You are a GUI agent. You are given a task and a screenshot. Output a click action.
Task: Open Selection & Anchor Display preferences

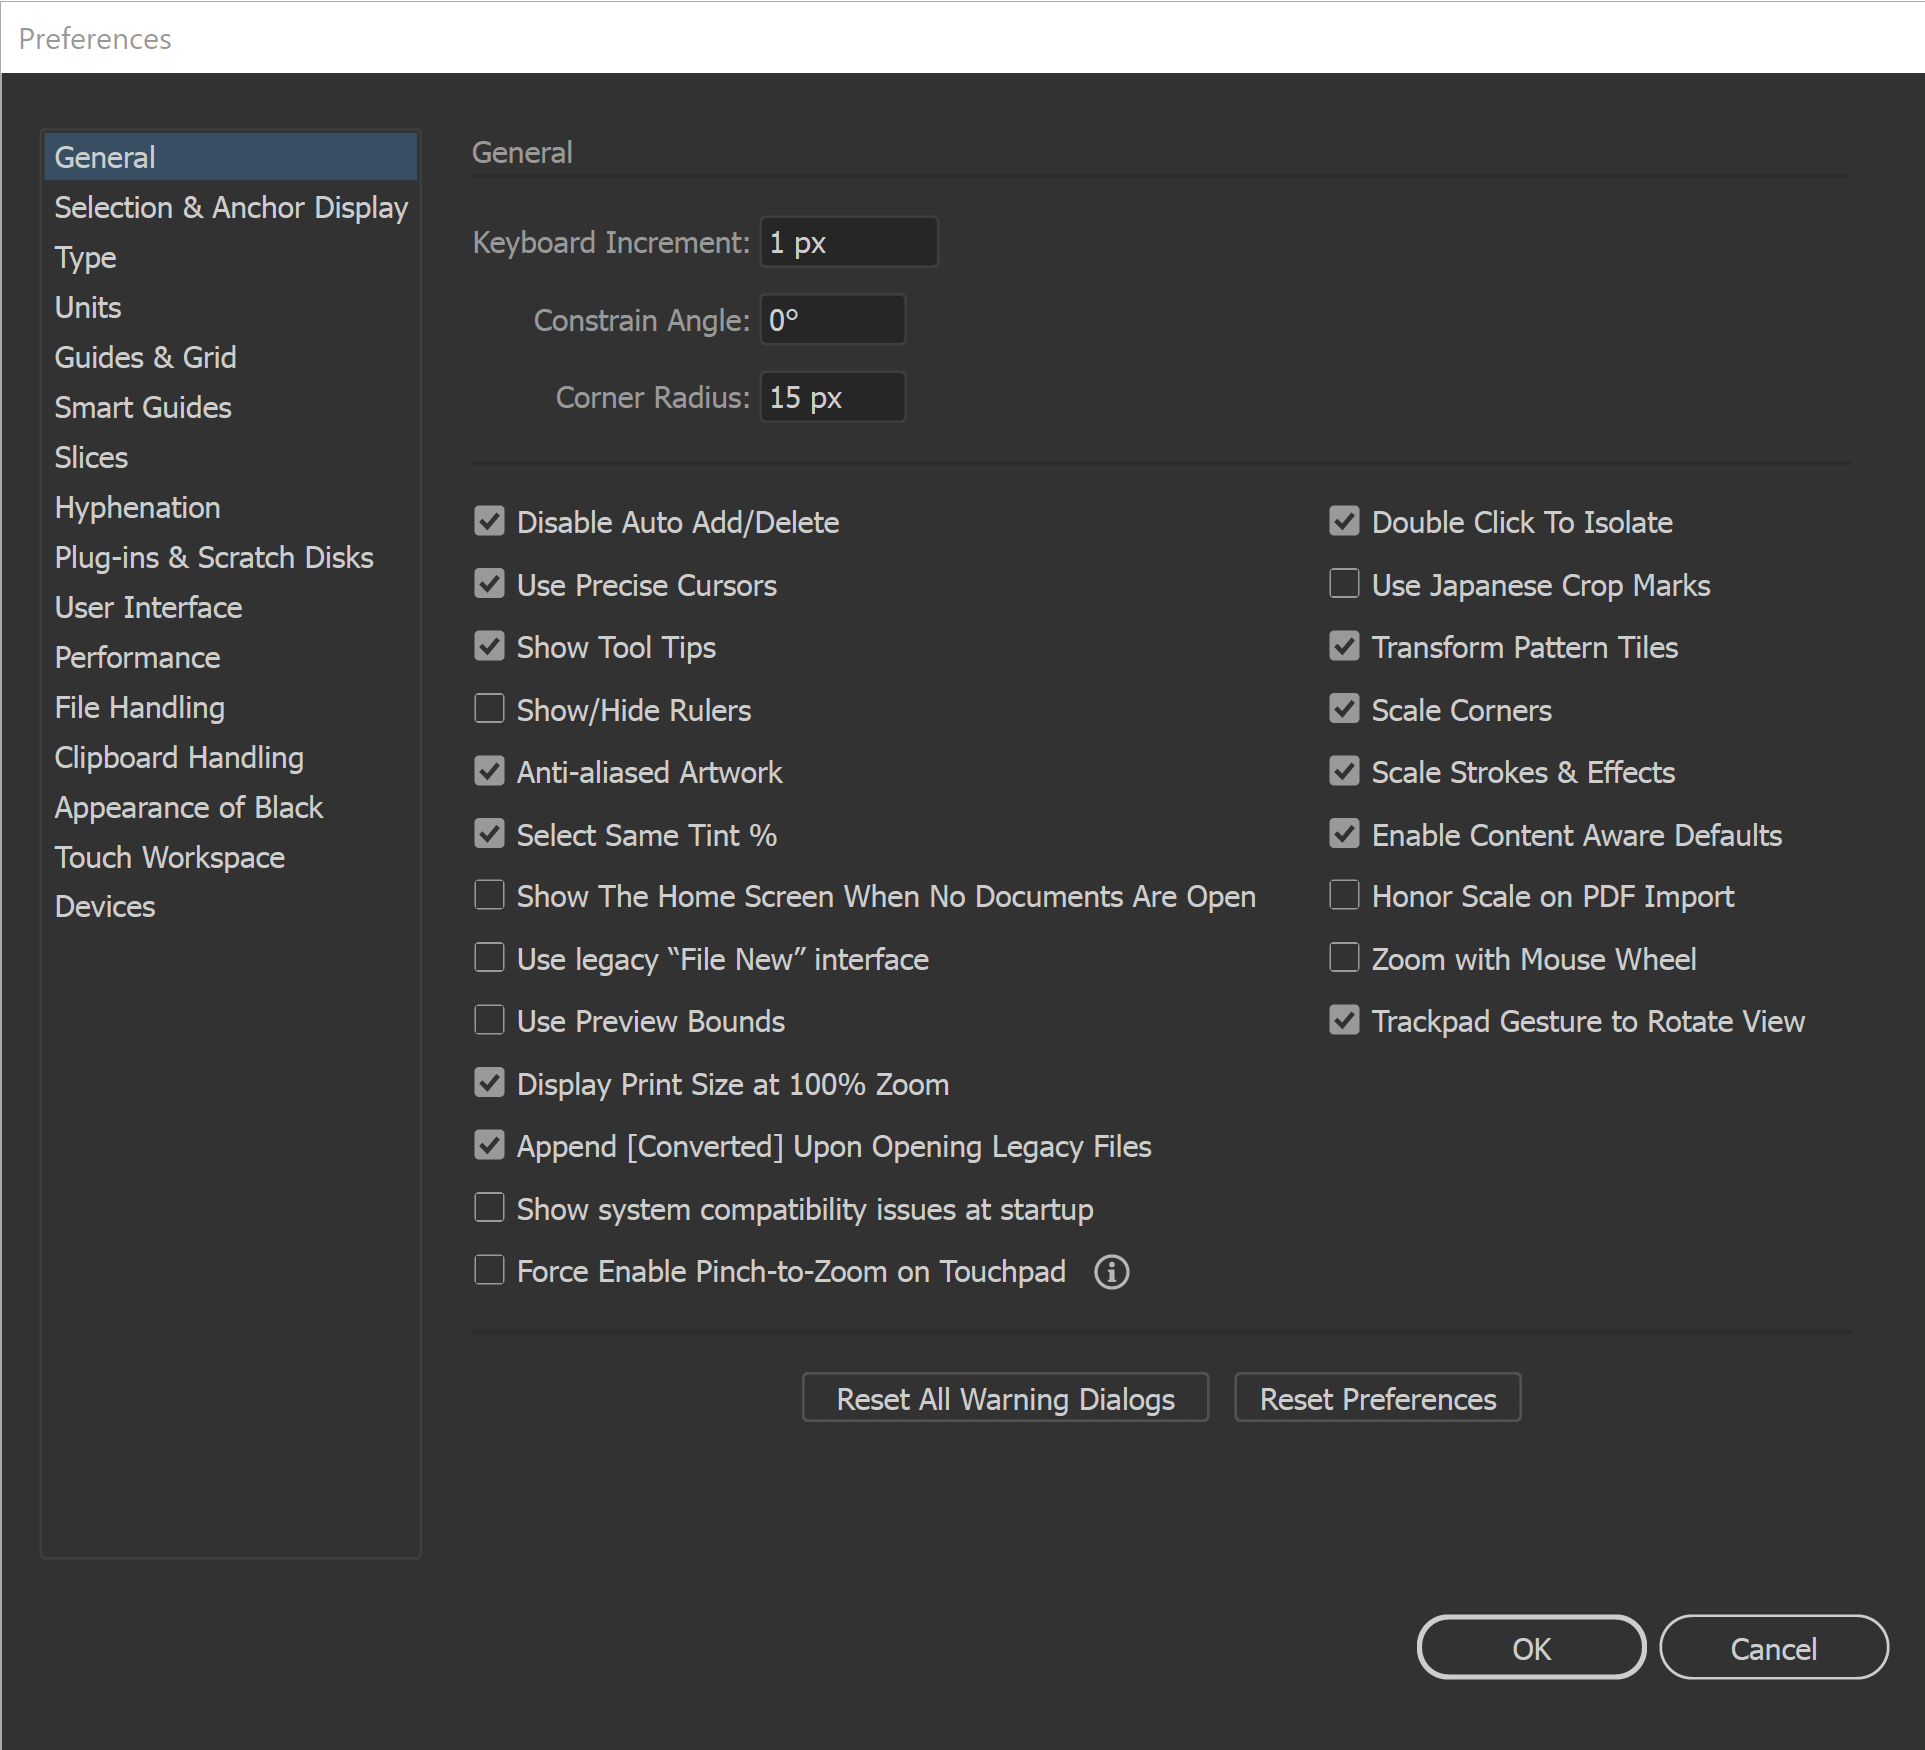(230, 207)
